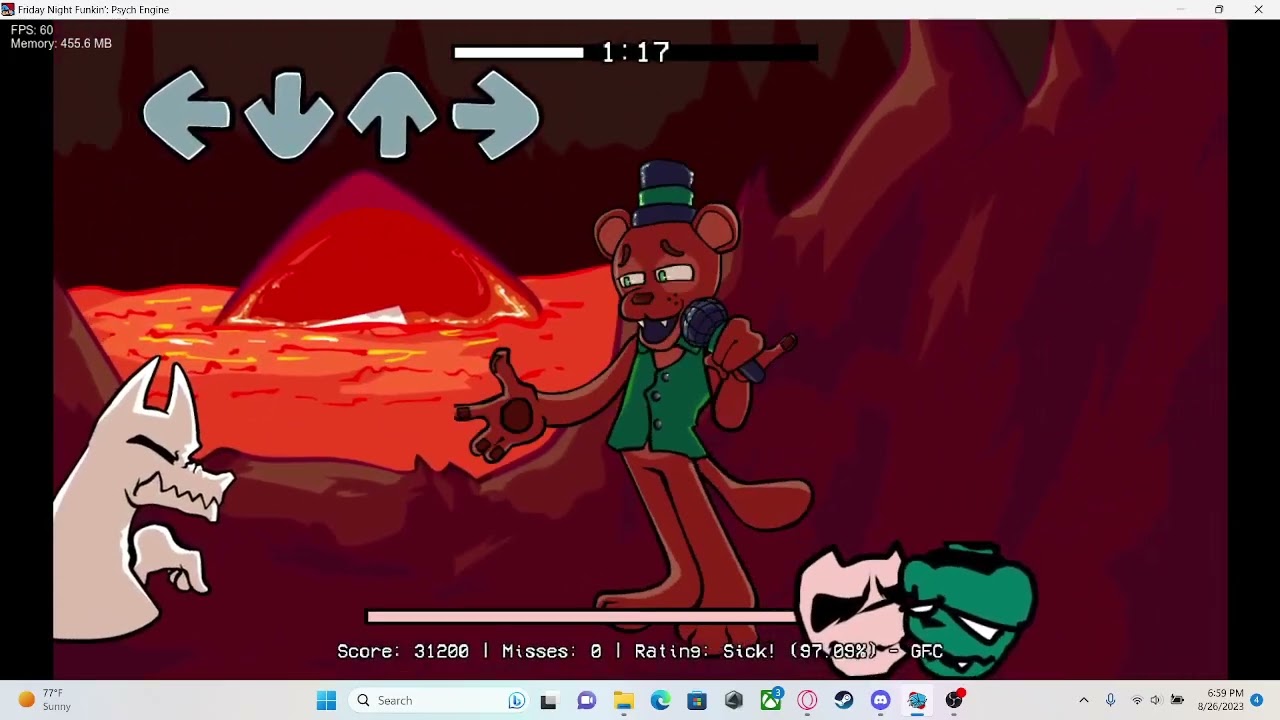
Task: Launch Microsoft Edge from taskbar
Action: pyautogui.click(x=660, y=700)
